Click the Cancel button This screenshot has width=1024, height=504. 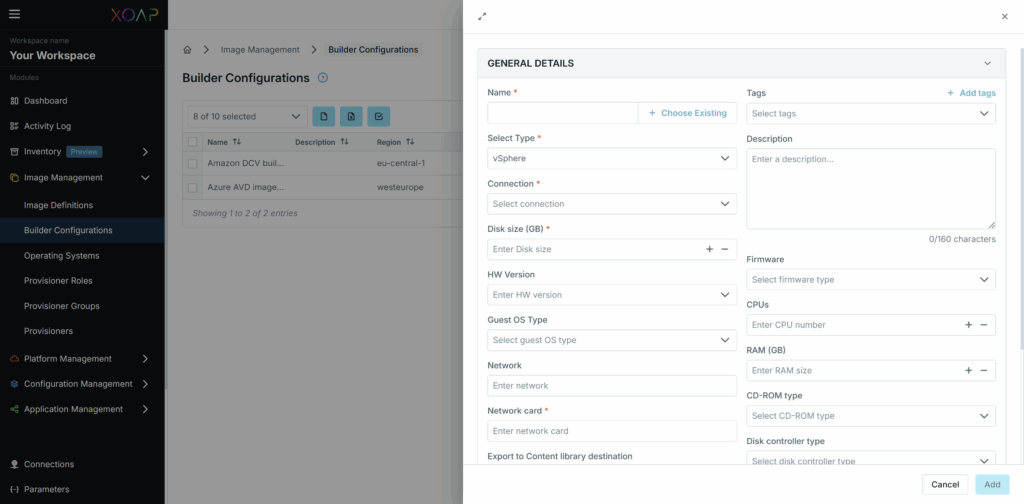(945, 484)
